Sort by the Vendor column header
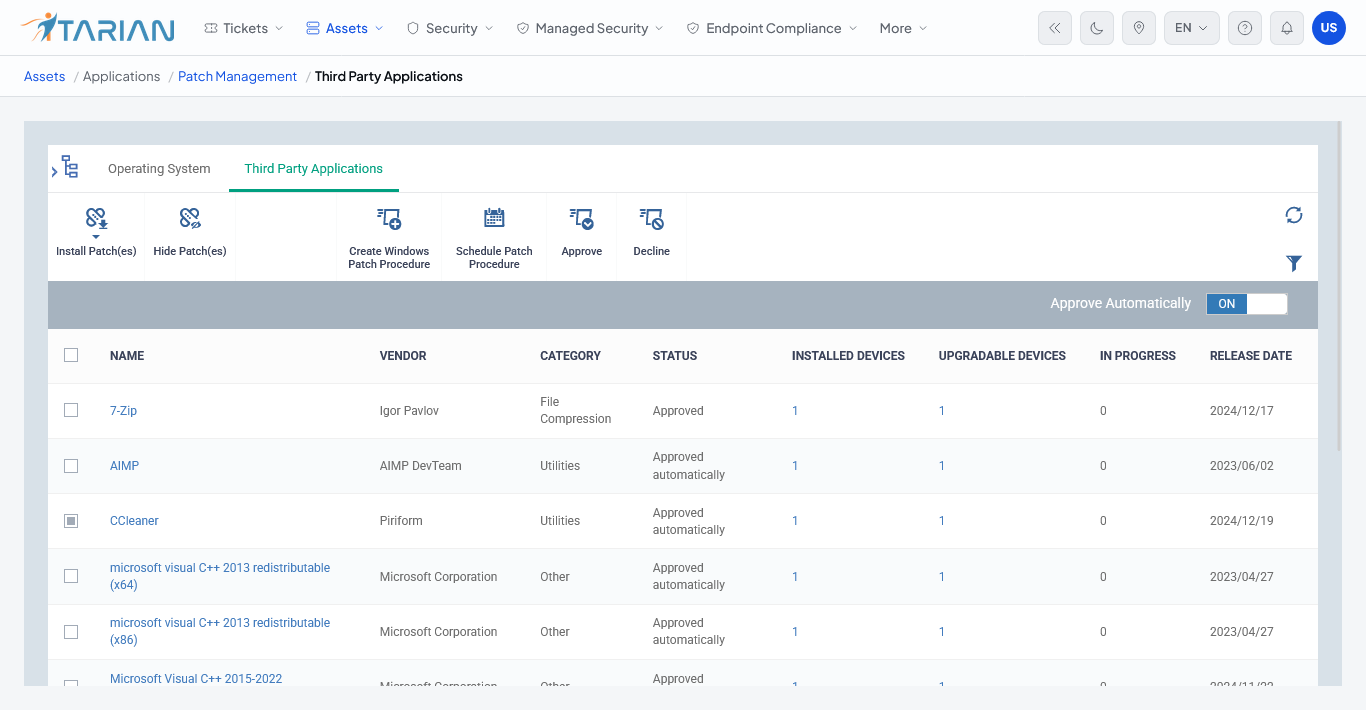 coord(403,356)
